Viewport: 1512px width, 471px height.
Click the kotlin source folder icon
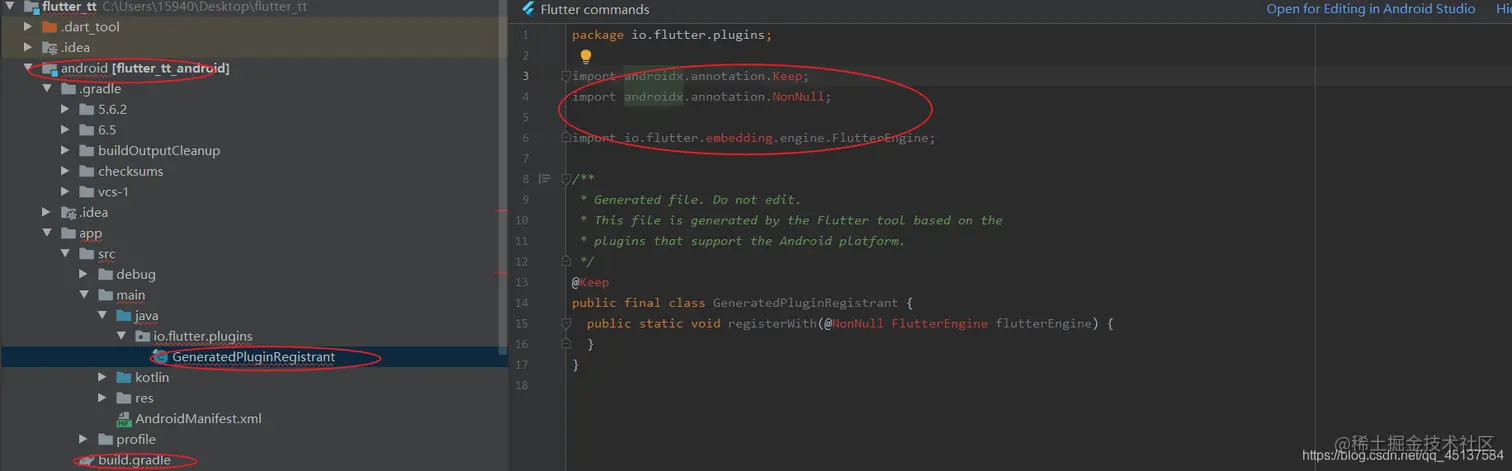[x=124, y=377]
